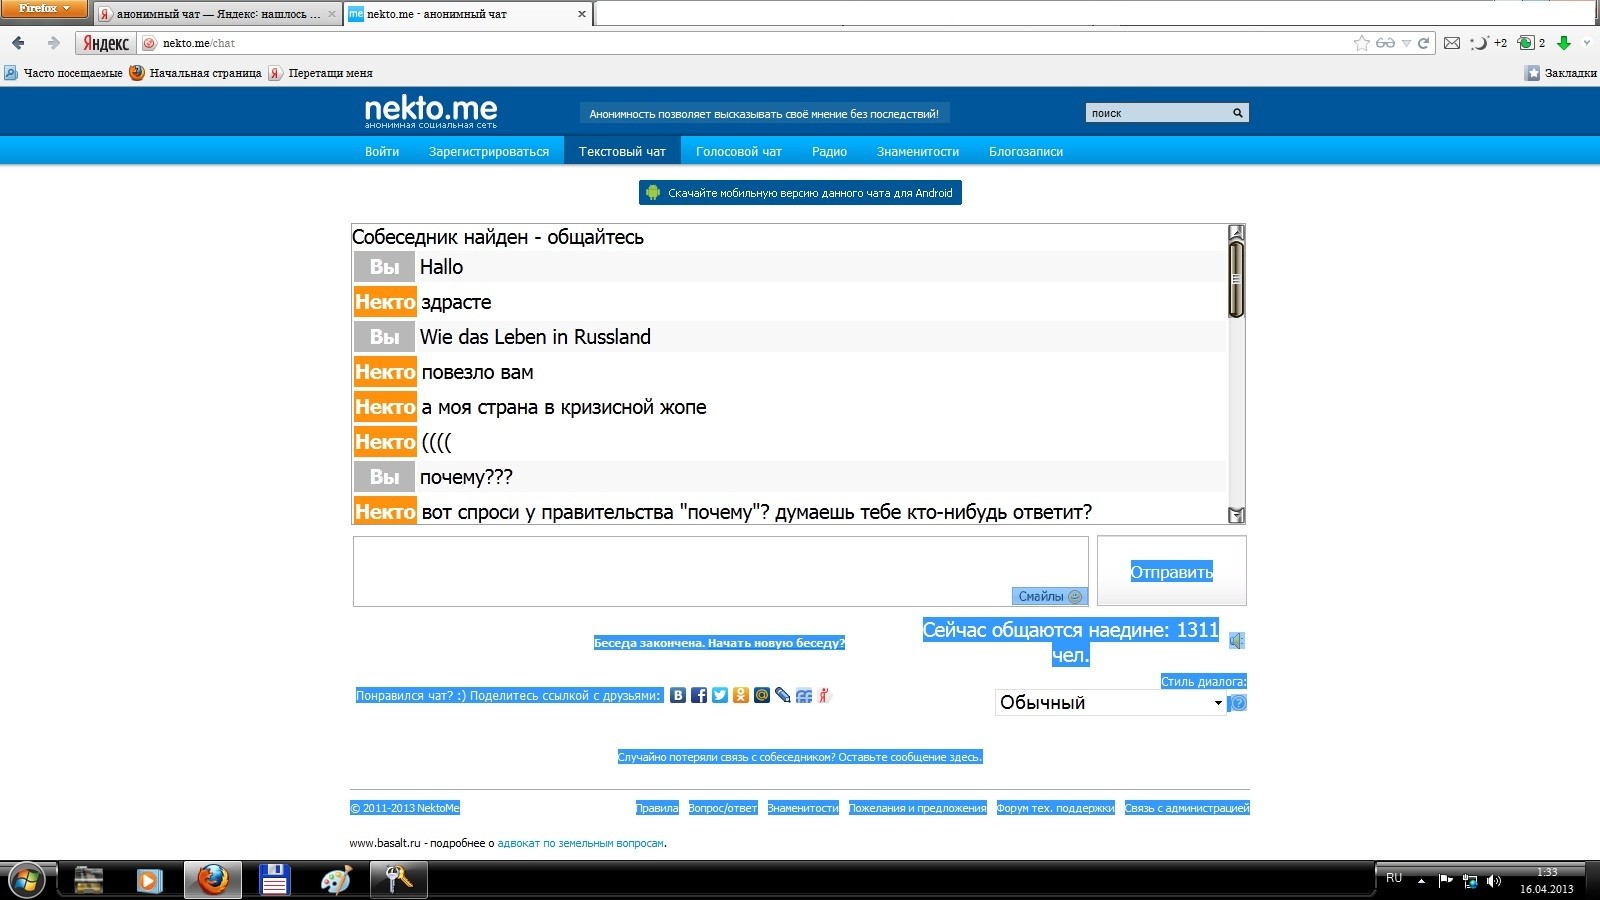This screenshot has width=1600, height=900.
Task: Send the message with 'Отправить'
Action: (x=1172, y=571)
